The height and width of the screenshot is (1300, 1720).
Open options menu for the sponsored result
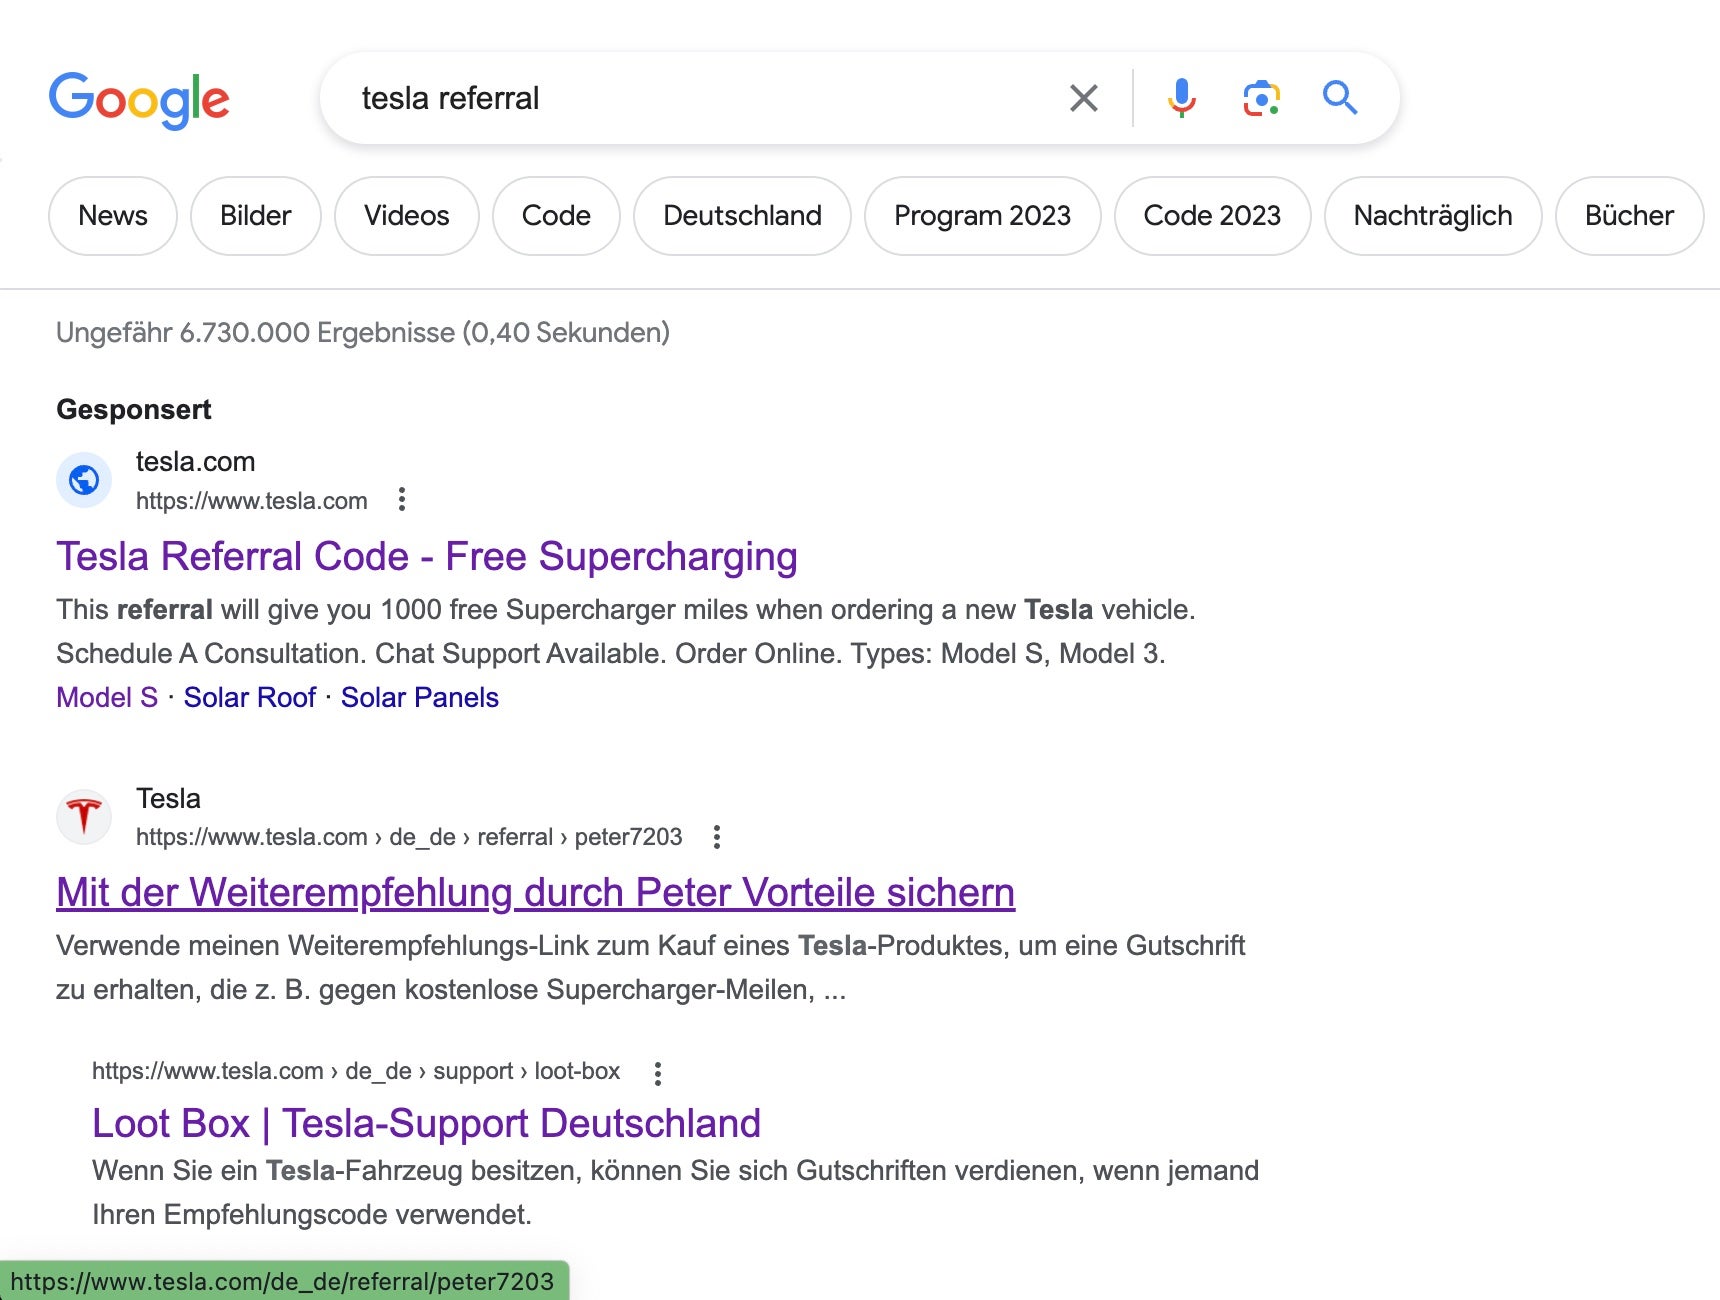(x=403, y=499)
